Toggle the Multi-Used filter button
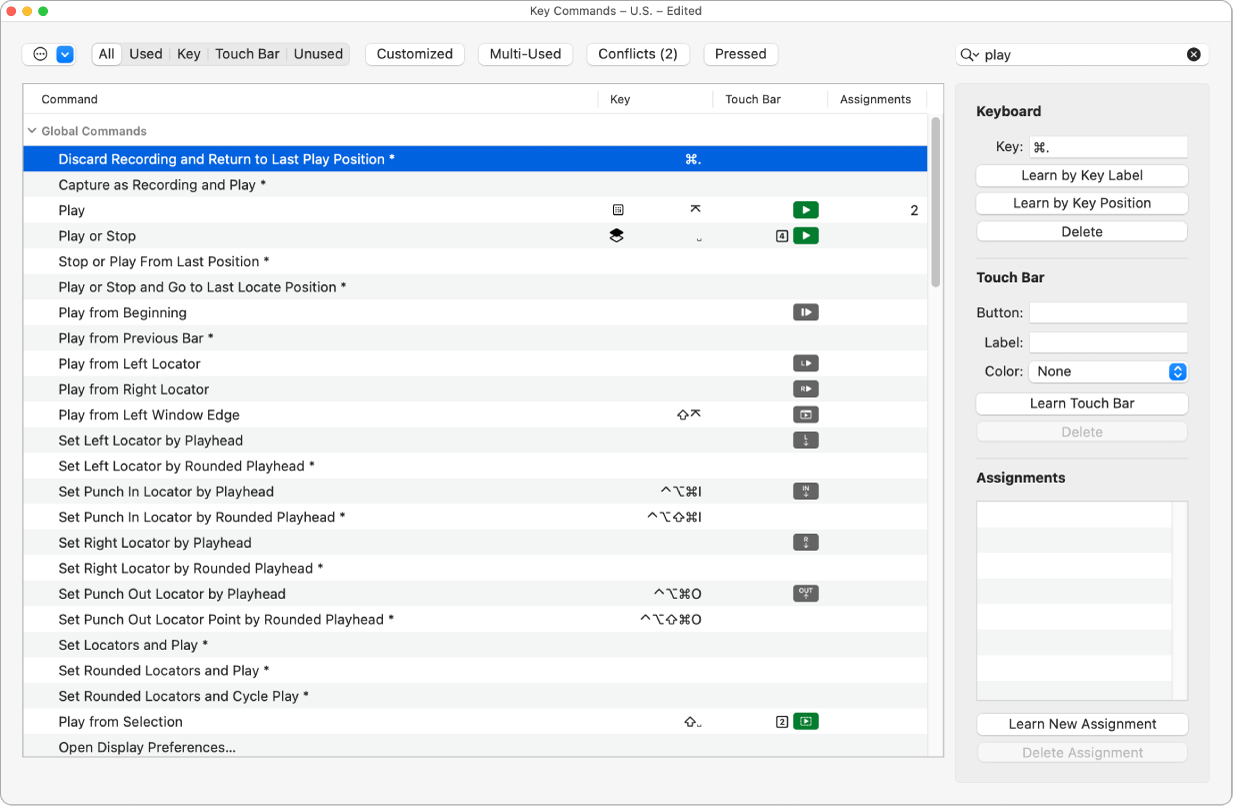Viewport: 1234px width, 806px height. pos(525,54)
